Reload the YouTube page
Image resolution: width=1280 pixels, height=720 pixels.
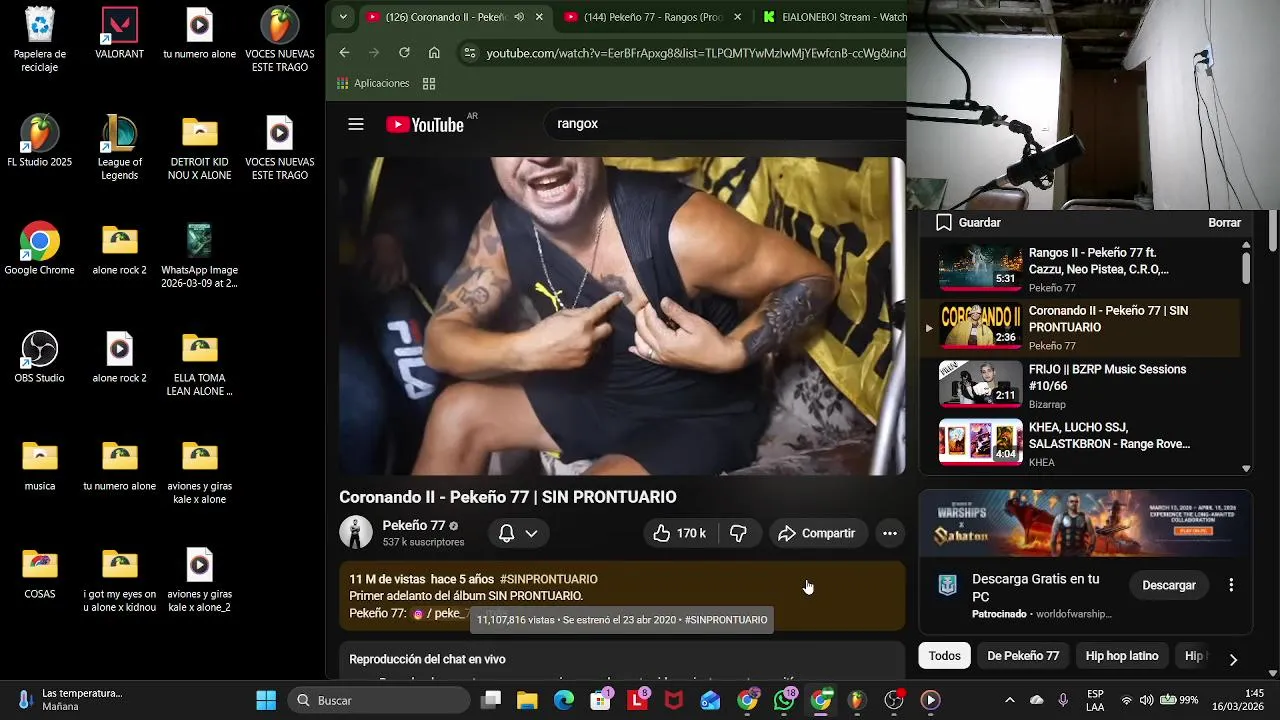[404, 53]
